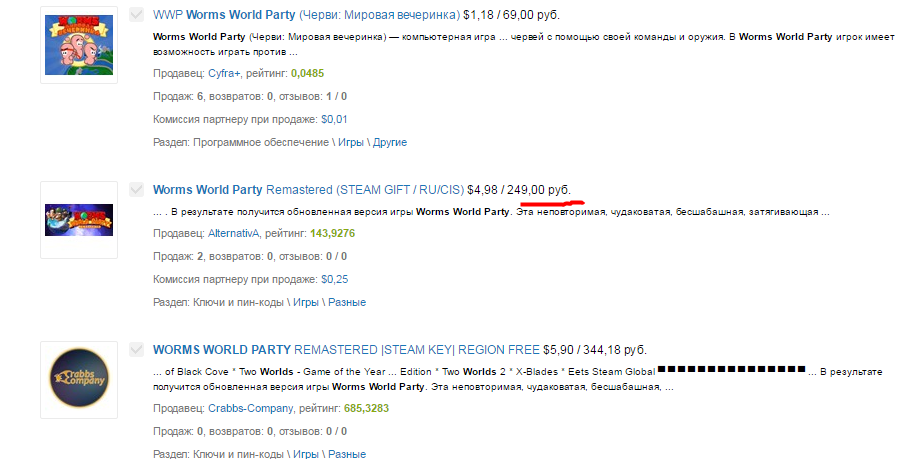907x459 pixels.
Task: Open the Игры category in the second listing
Action: pos(306,302)
